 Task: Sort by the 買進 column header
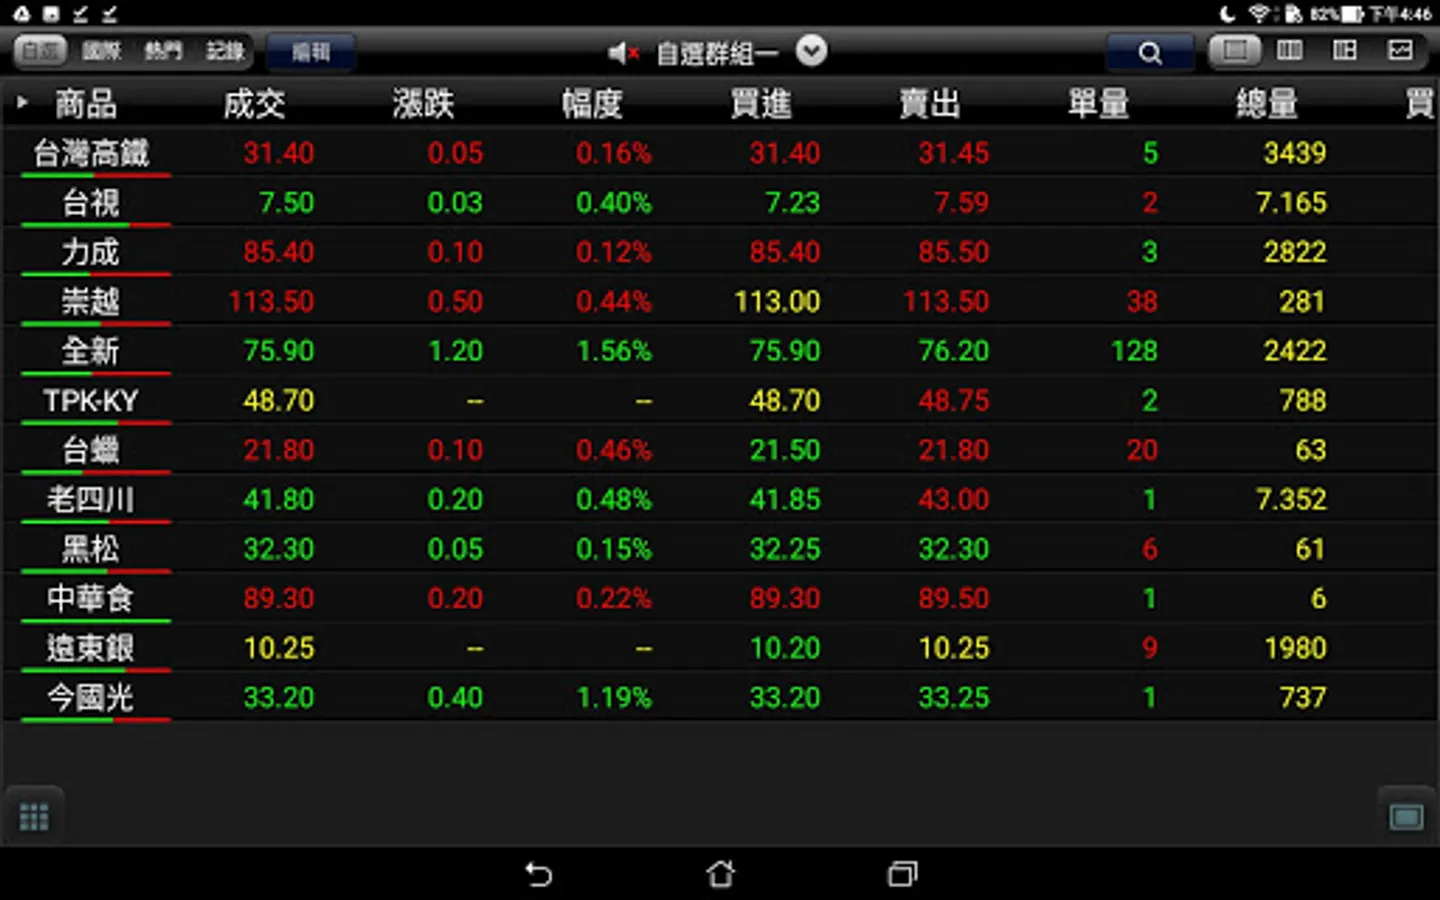pos(761,103)
